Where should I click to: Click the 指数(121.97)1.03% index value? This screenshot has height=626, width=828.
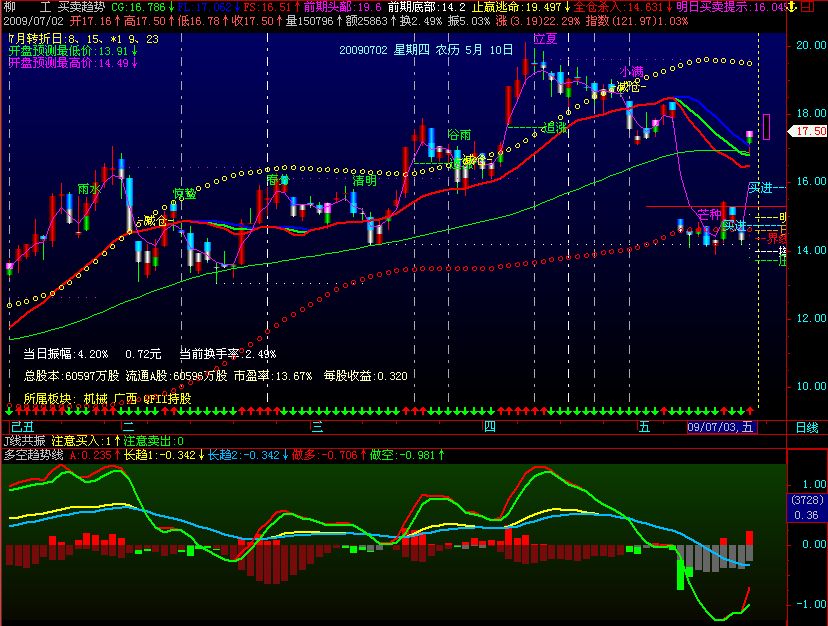(x=637, y=21)
